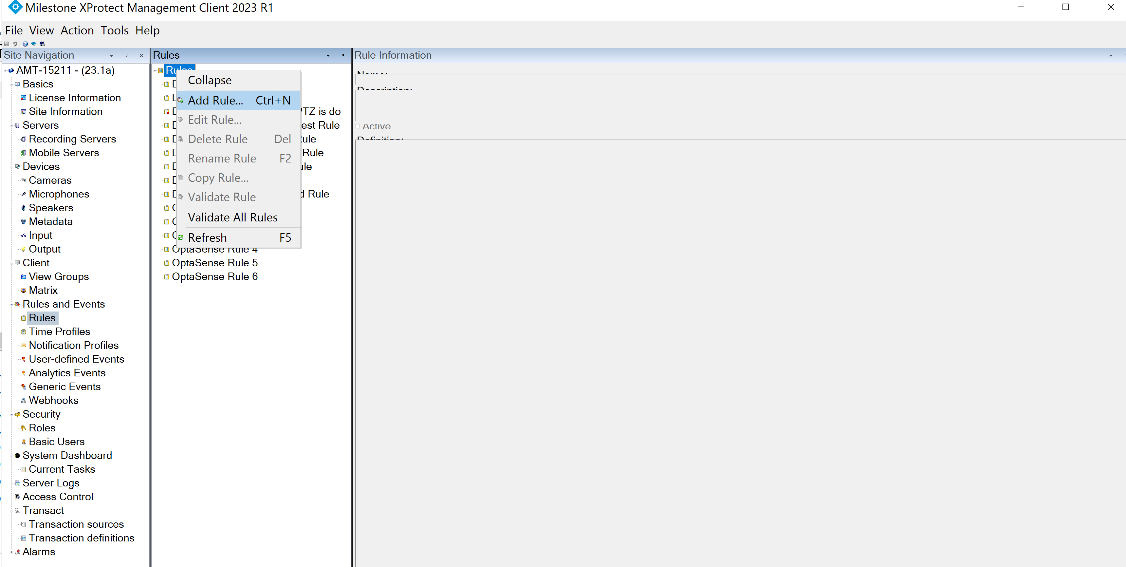
Task: Click the Metadata icon
Action: 23,222
